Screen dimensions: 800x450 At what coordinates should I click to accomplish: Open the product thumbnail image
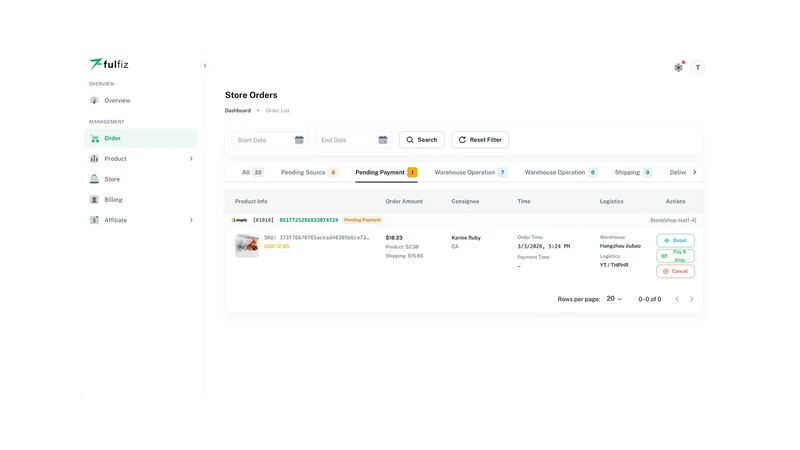point(247,245)
